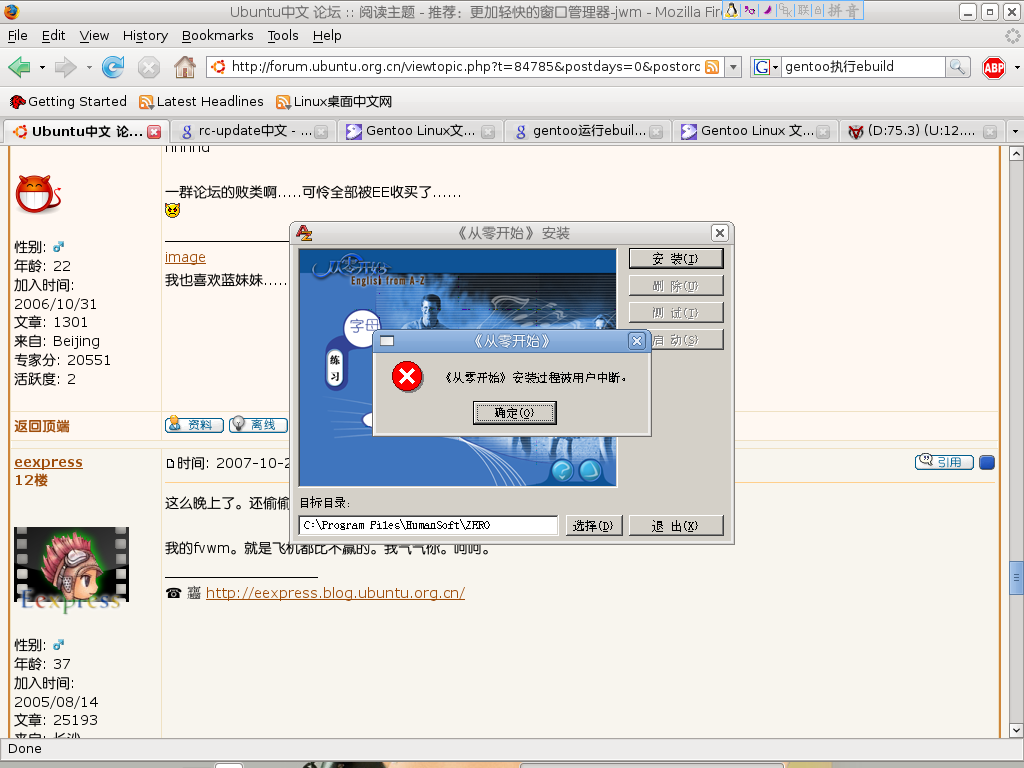Open the list all tabs dropdown
The height and width of the screenshot is (768, 1024).
click(1015, 131)
